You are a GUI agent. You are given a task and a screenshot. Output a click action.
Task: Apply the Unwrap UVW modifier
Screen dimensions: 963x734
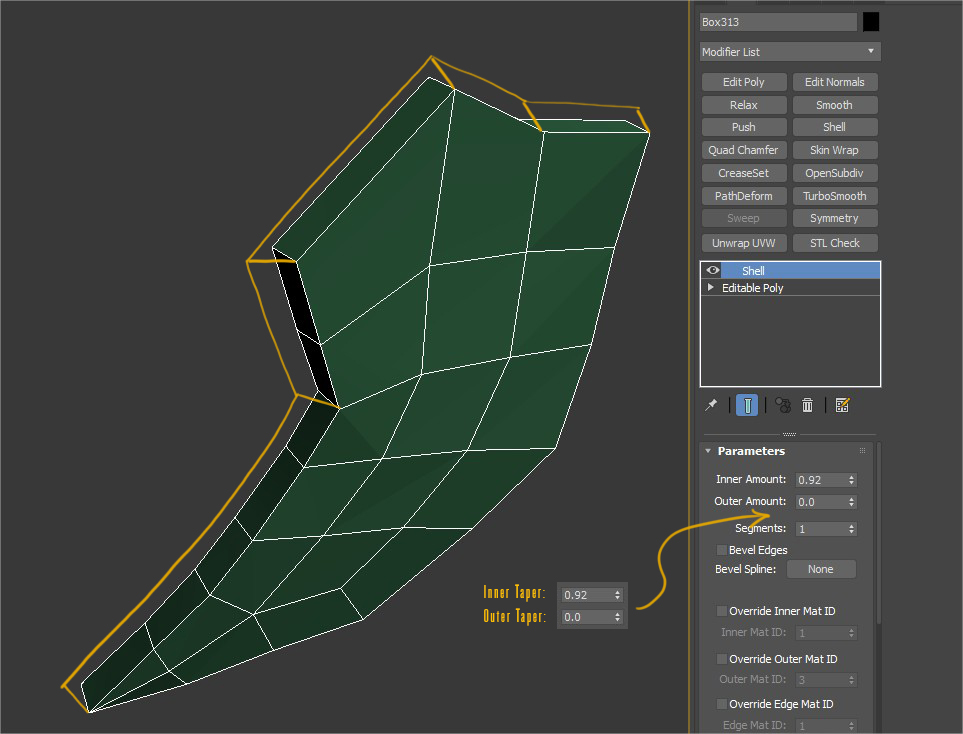[x=743, y=242]
